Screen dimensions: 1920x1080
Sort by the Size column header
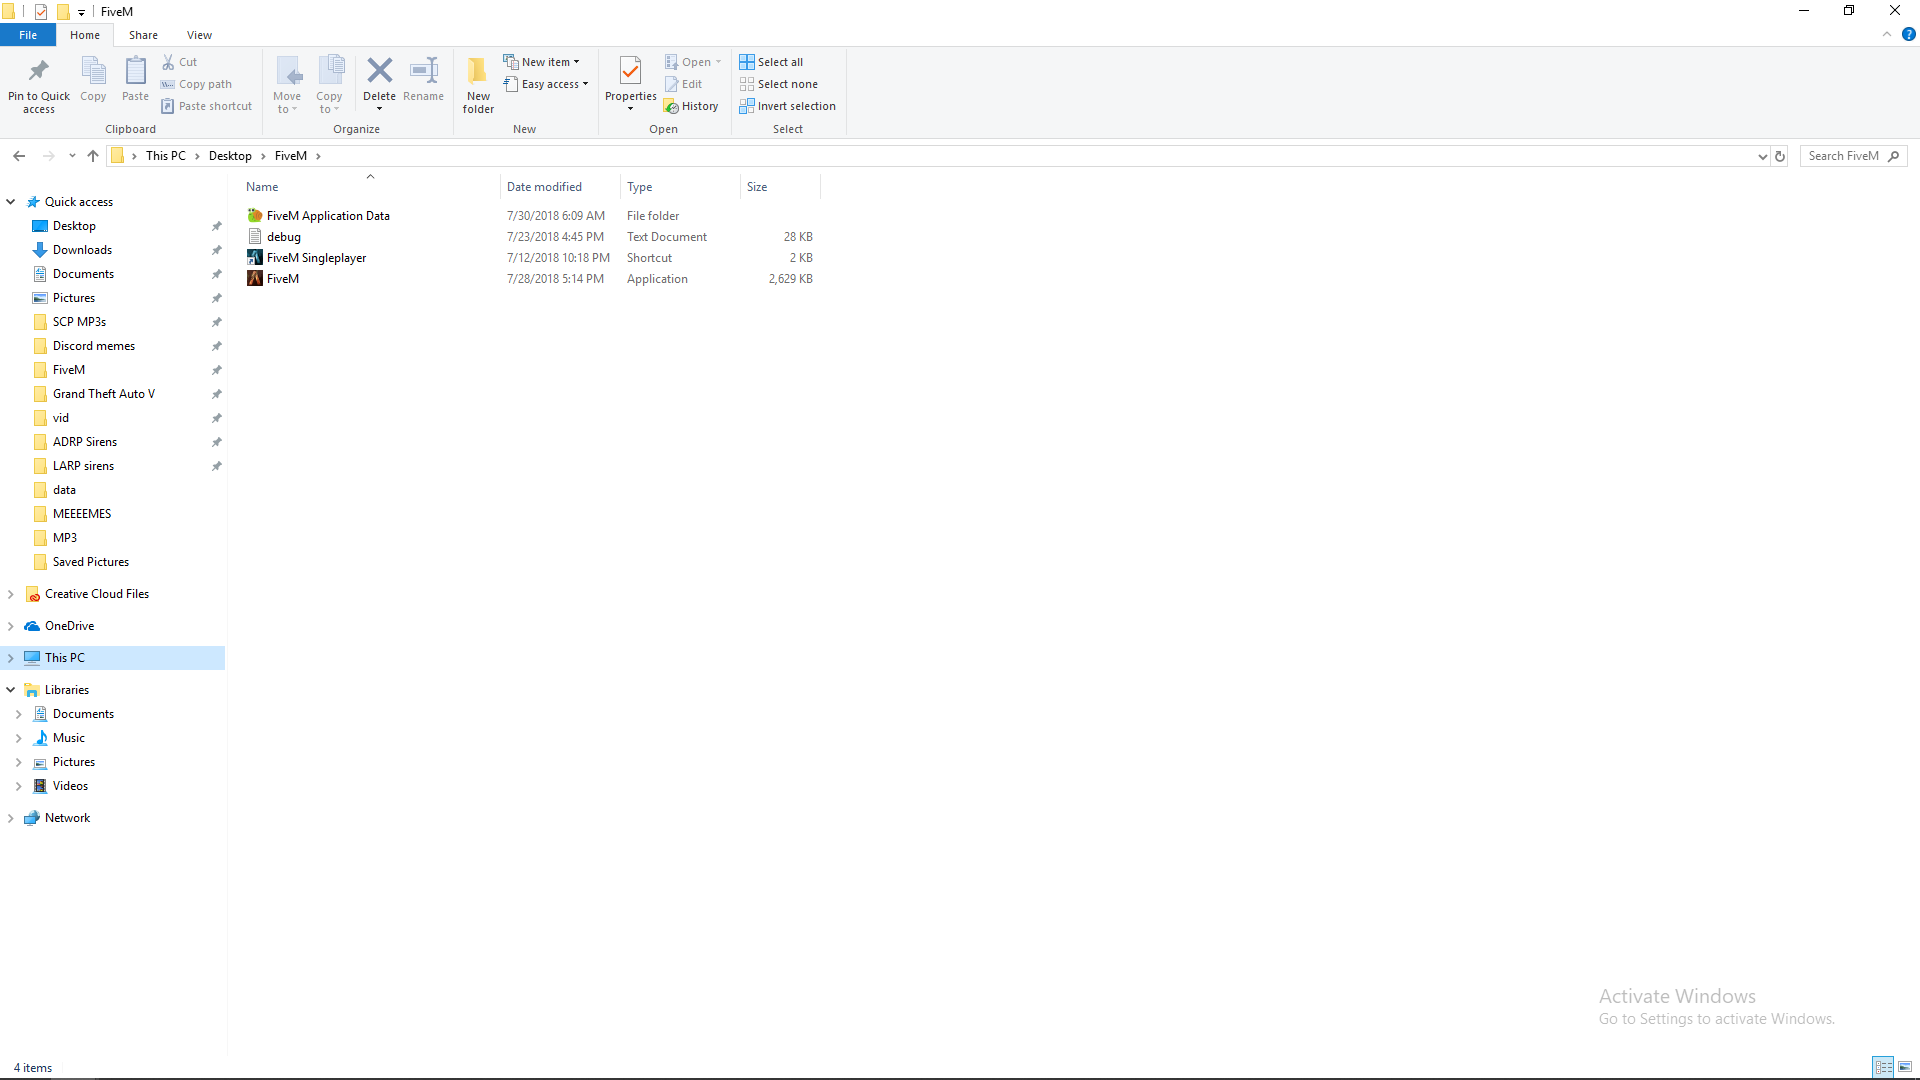[780, 187]
